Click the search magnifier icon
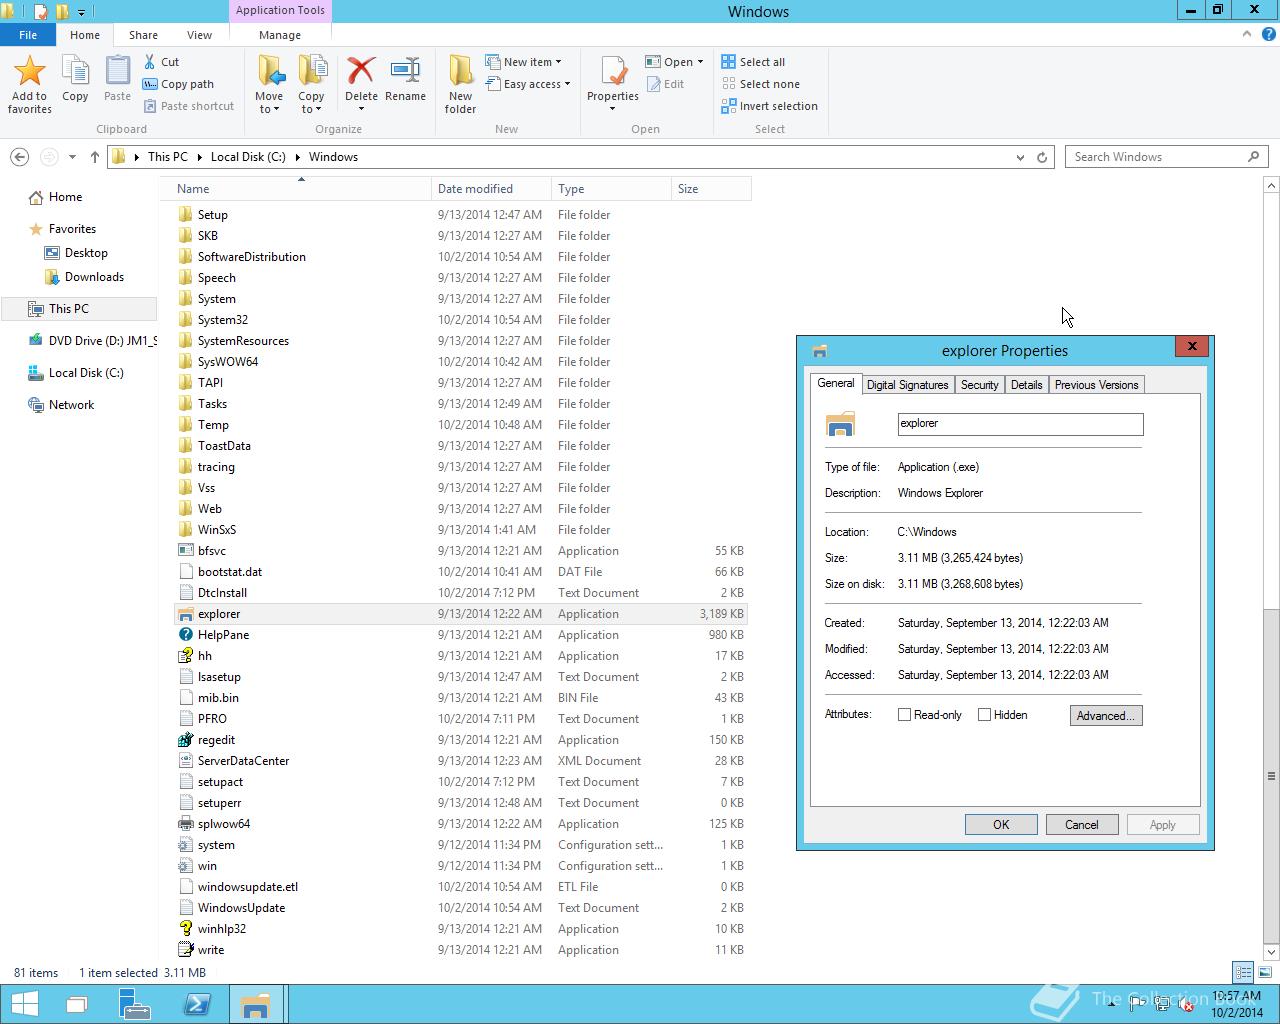1280x1024 pixels. (x=1254, y=157)
